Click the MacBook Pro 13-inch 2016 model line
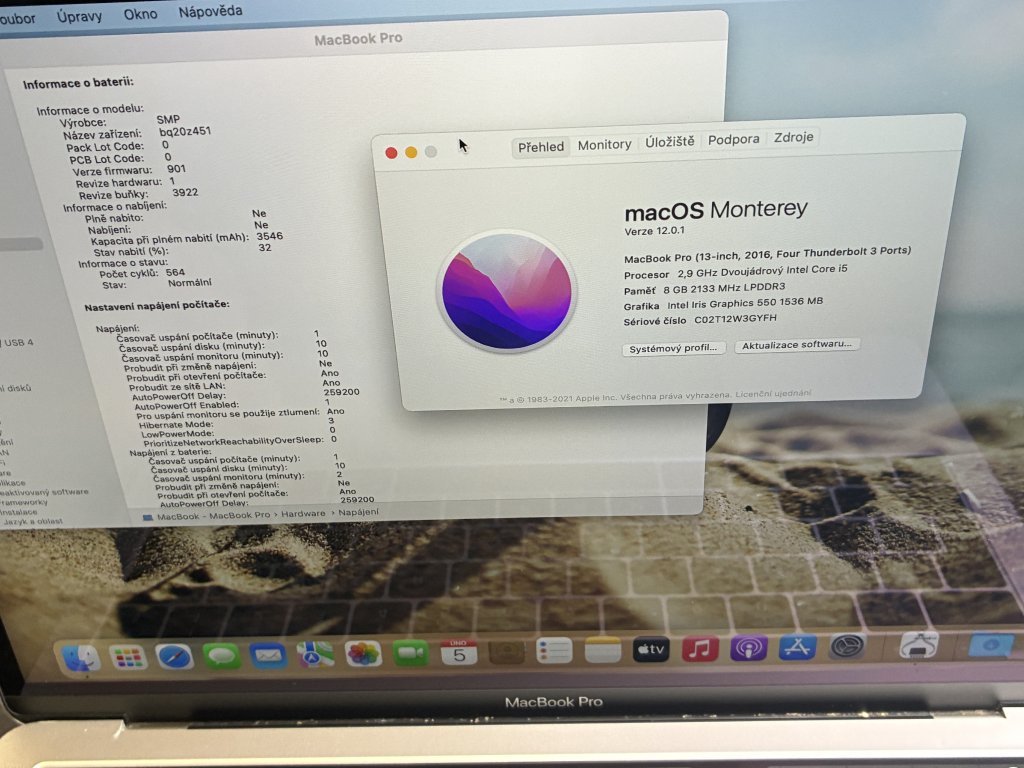 click(x=767, y=254)
